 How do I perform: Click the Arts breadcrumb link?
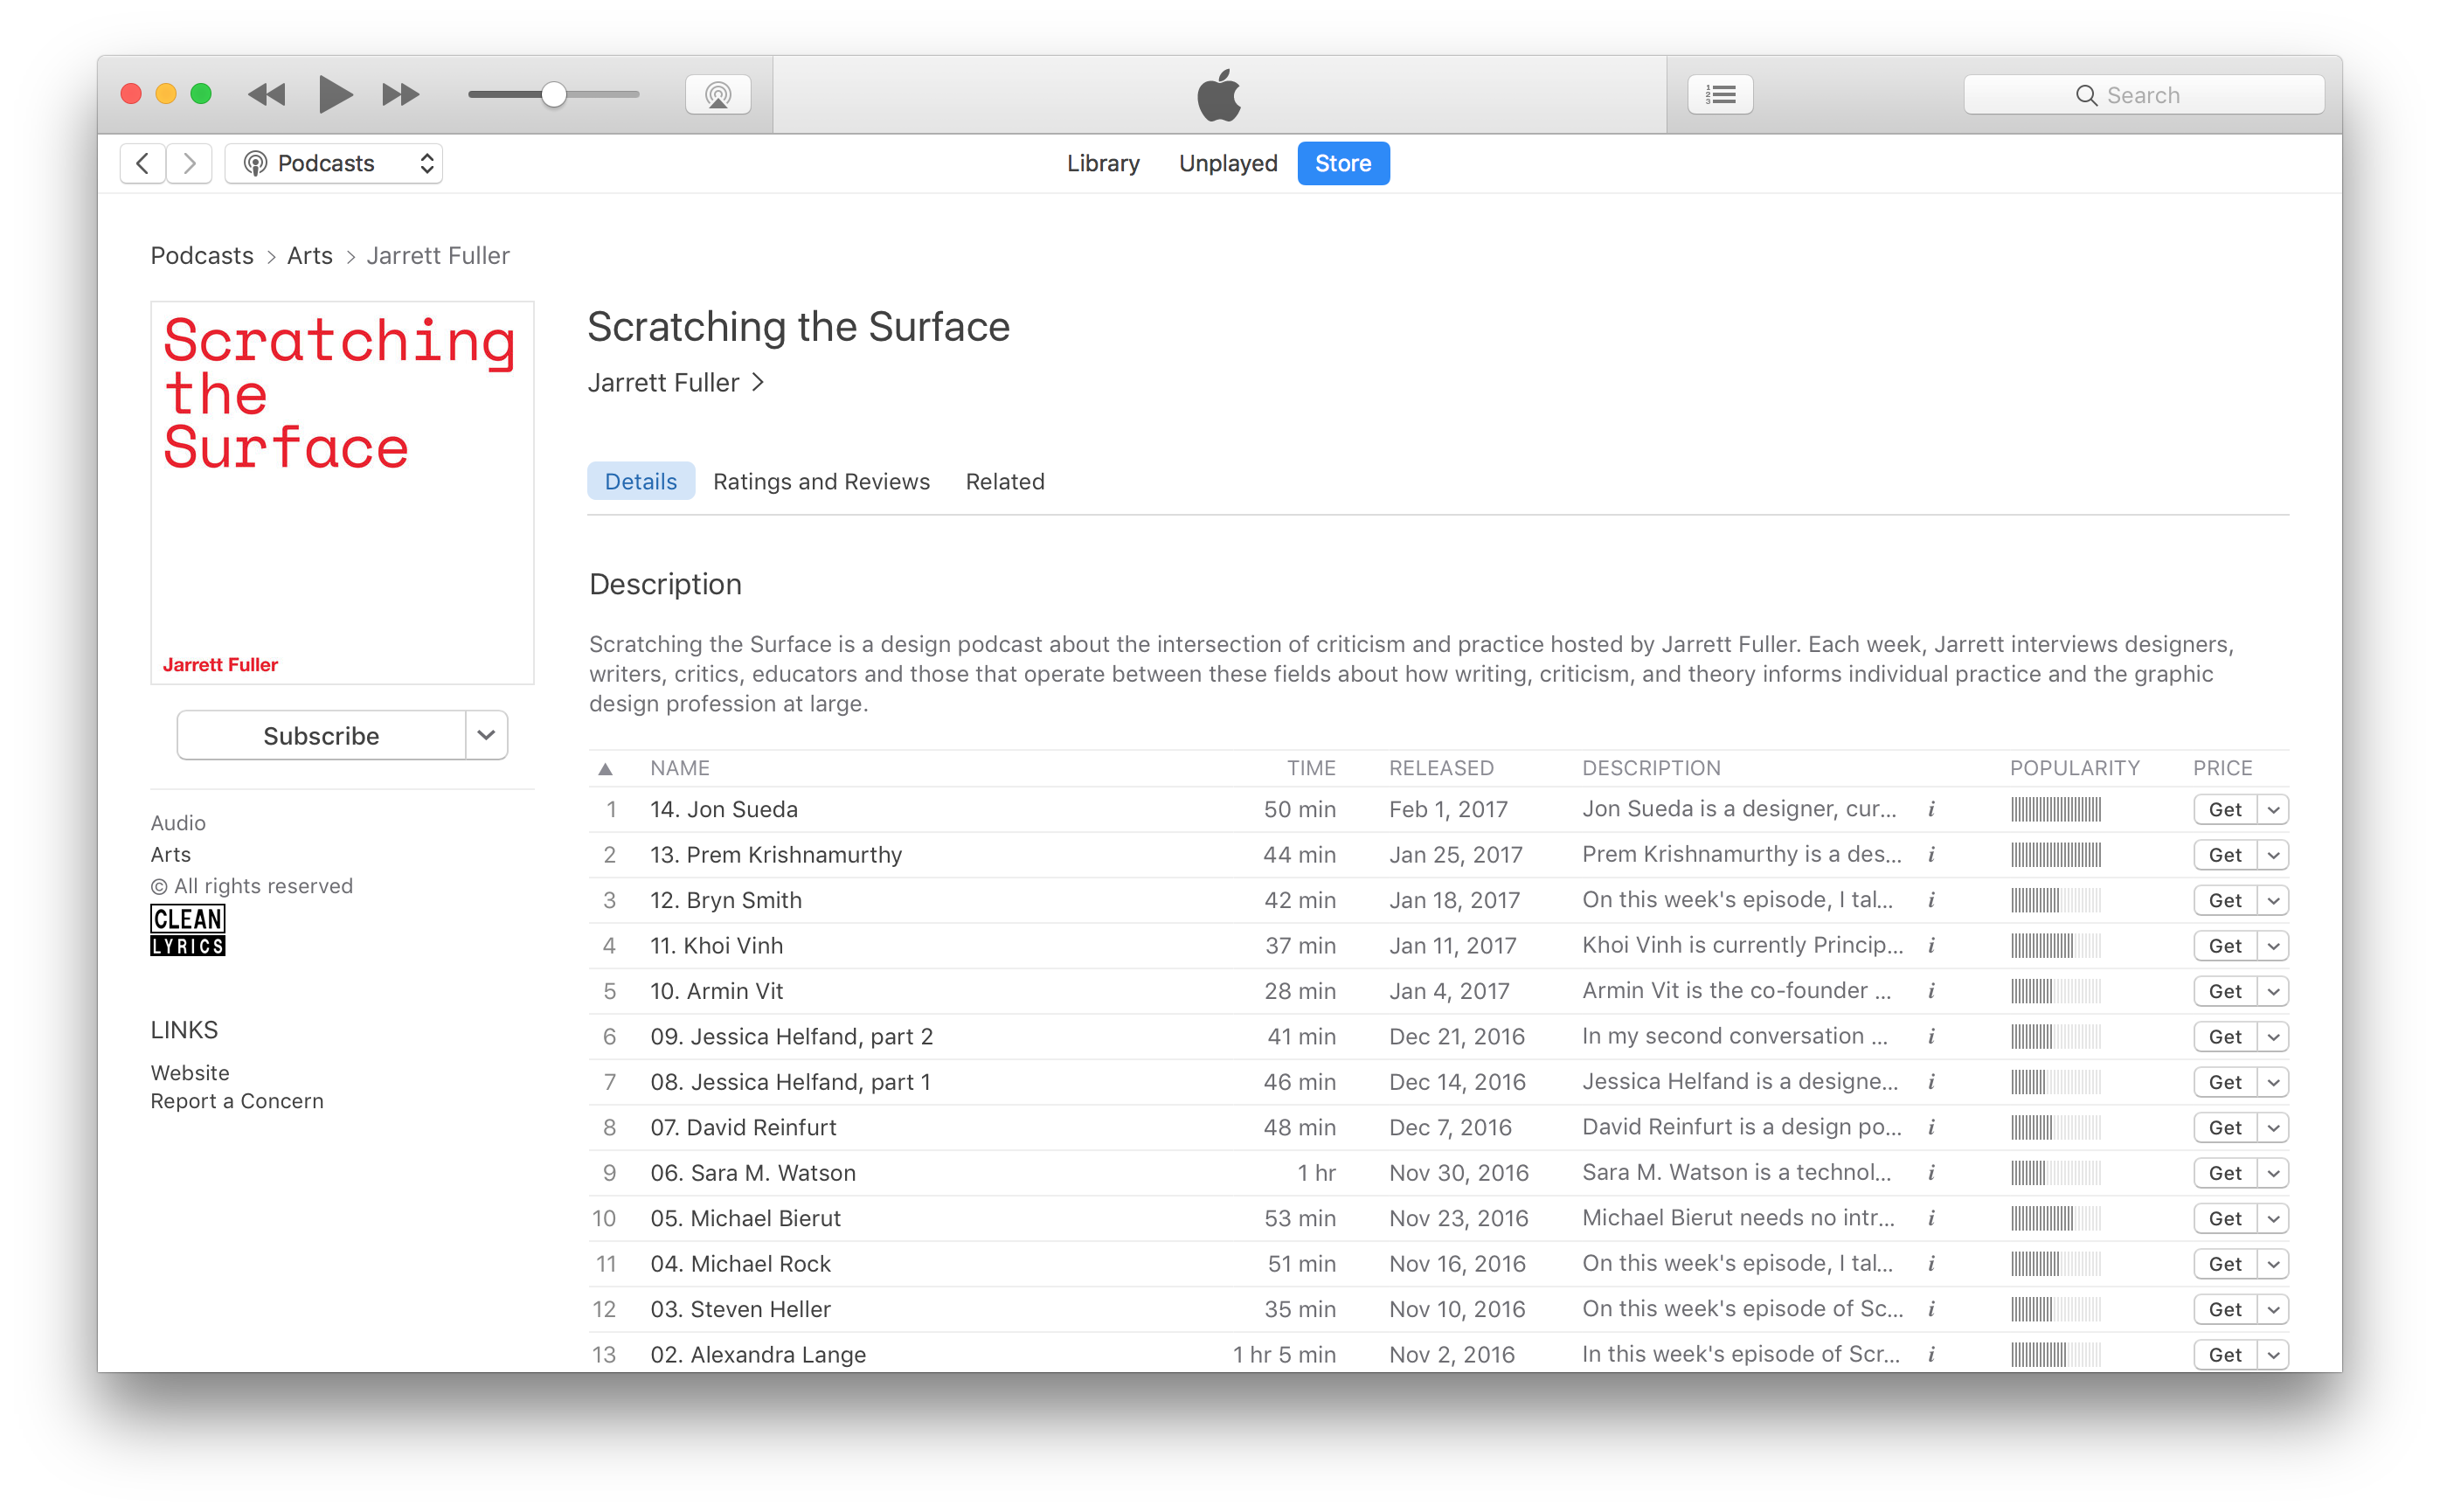(x=310, y=255)
